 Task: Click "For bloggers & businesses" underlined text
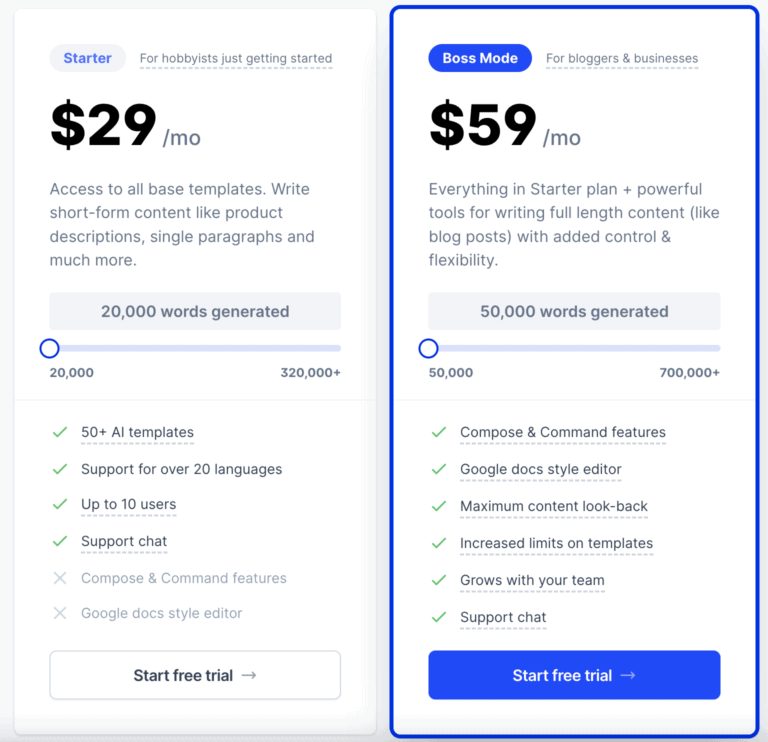click(x=622, y=58)
